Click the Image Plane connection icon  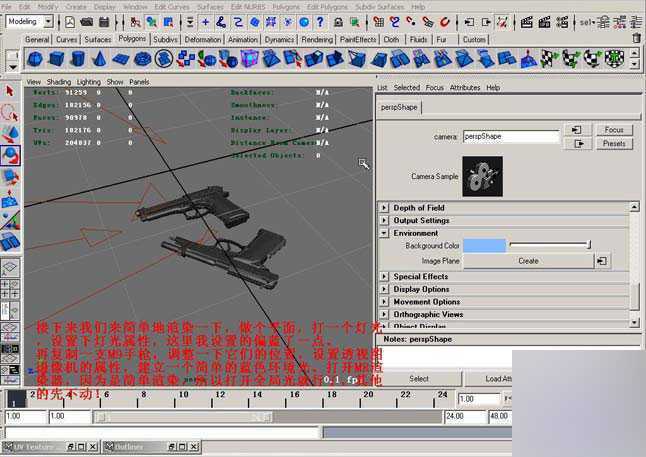click(602, 261)
